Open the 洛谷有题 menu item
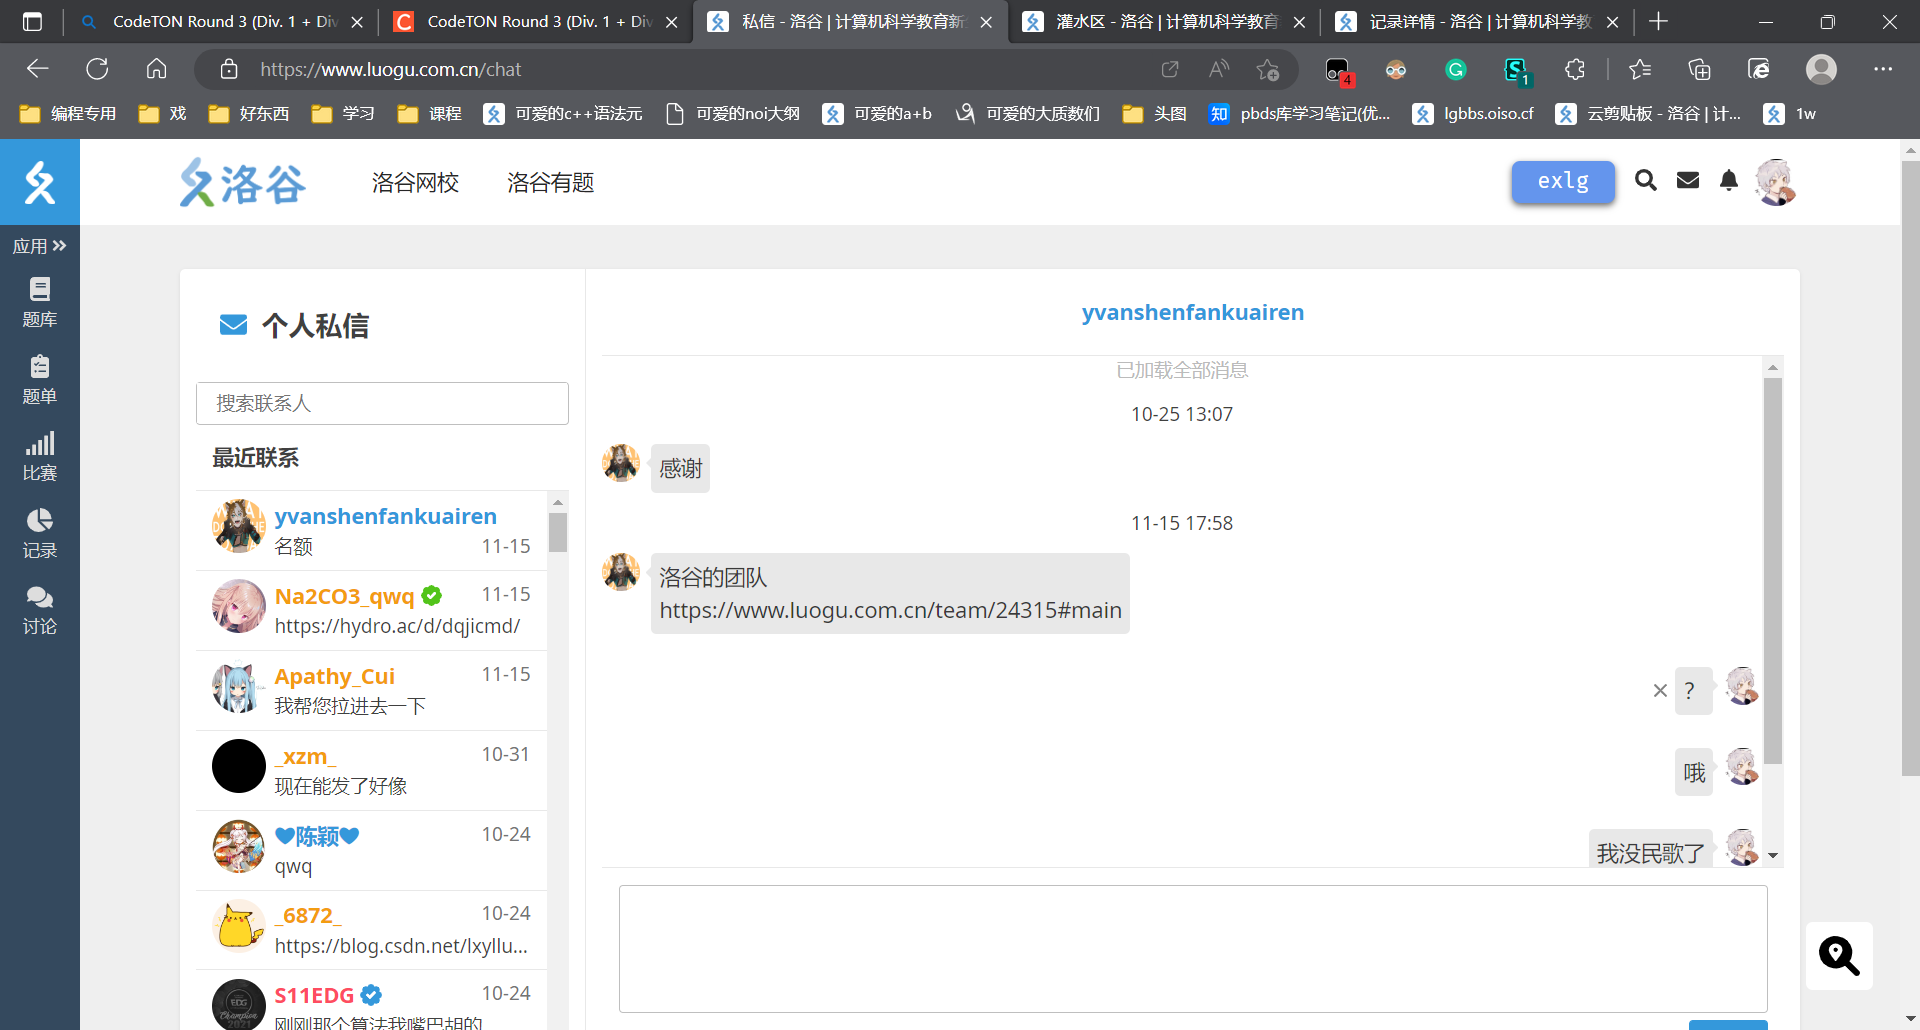1920x1030 pixels. pyautogui.click(x=551, y=183)
